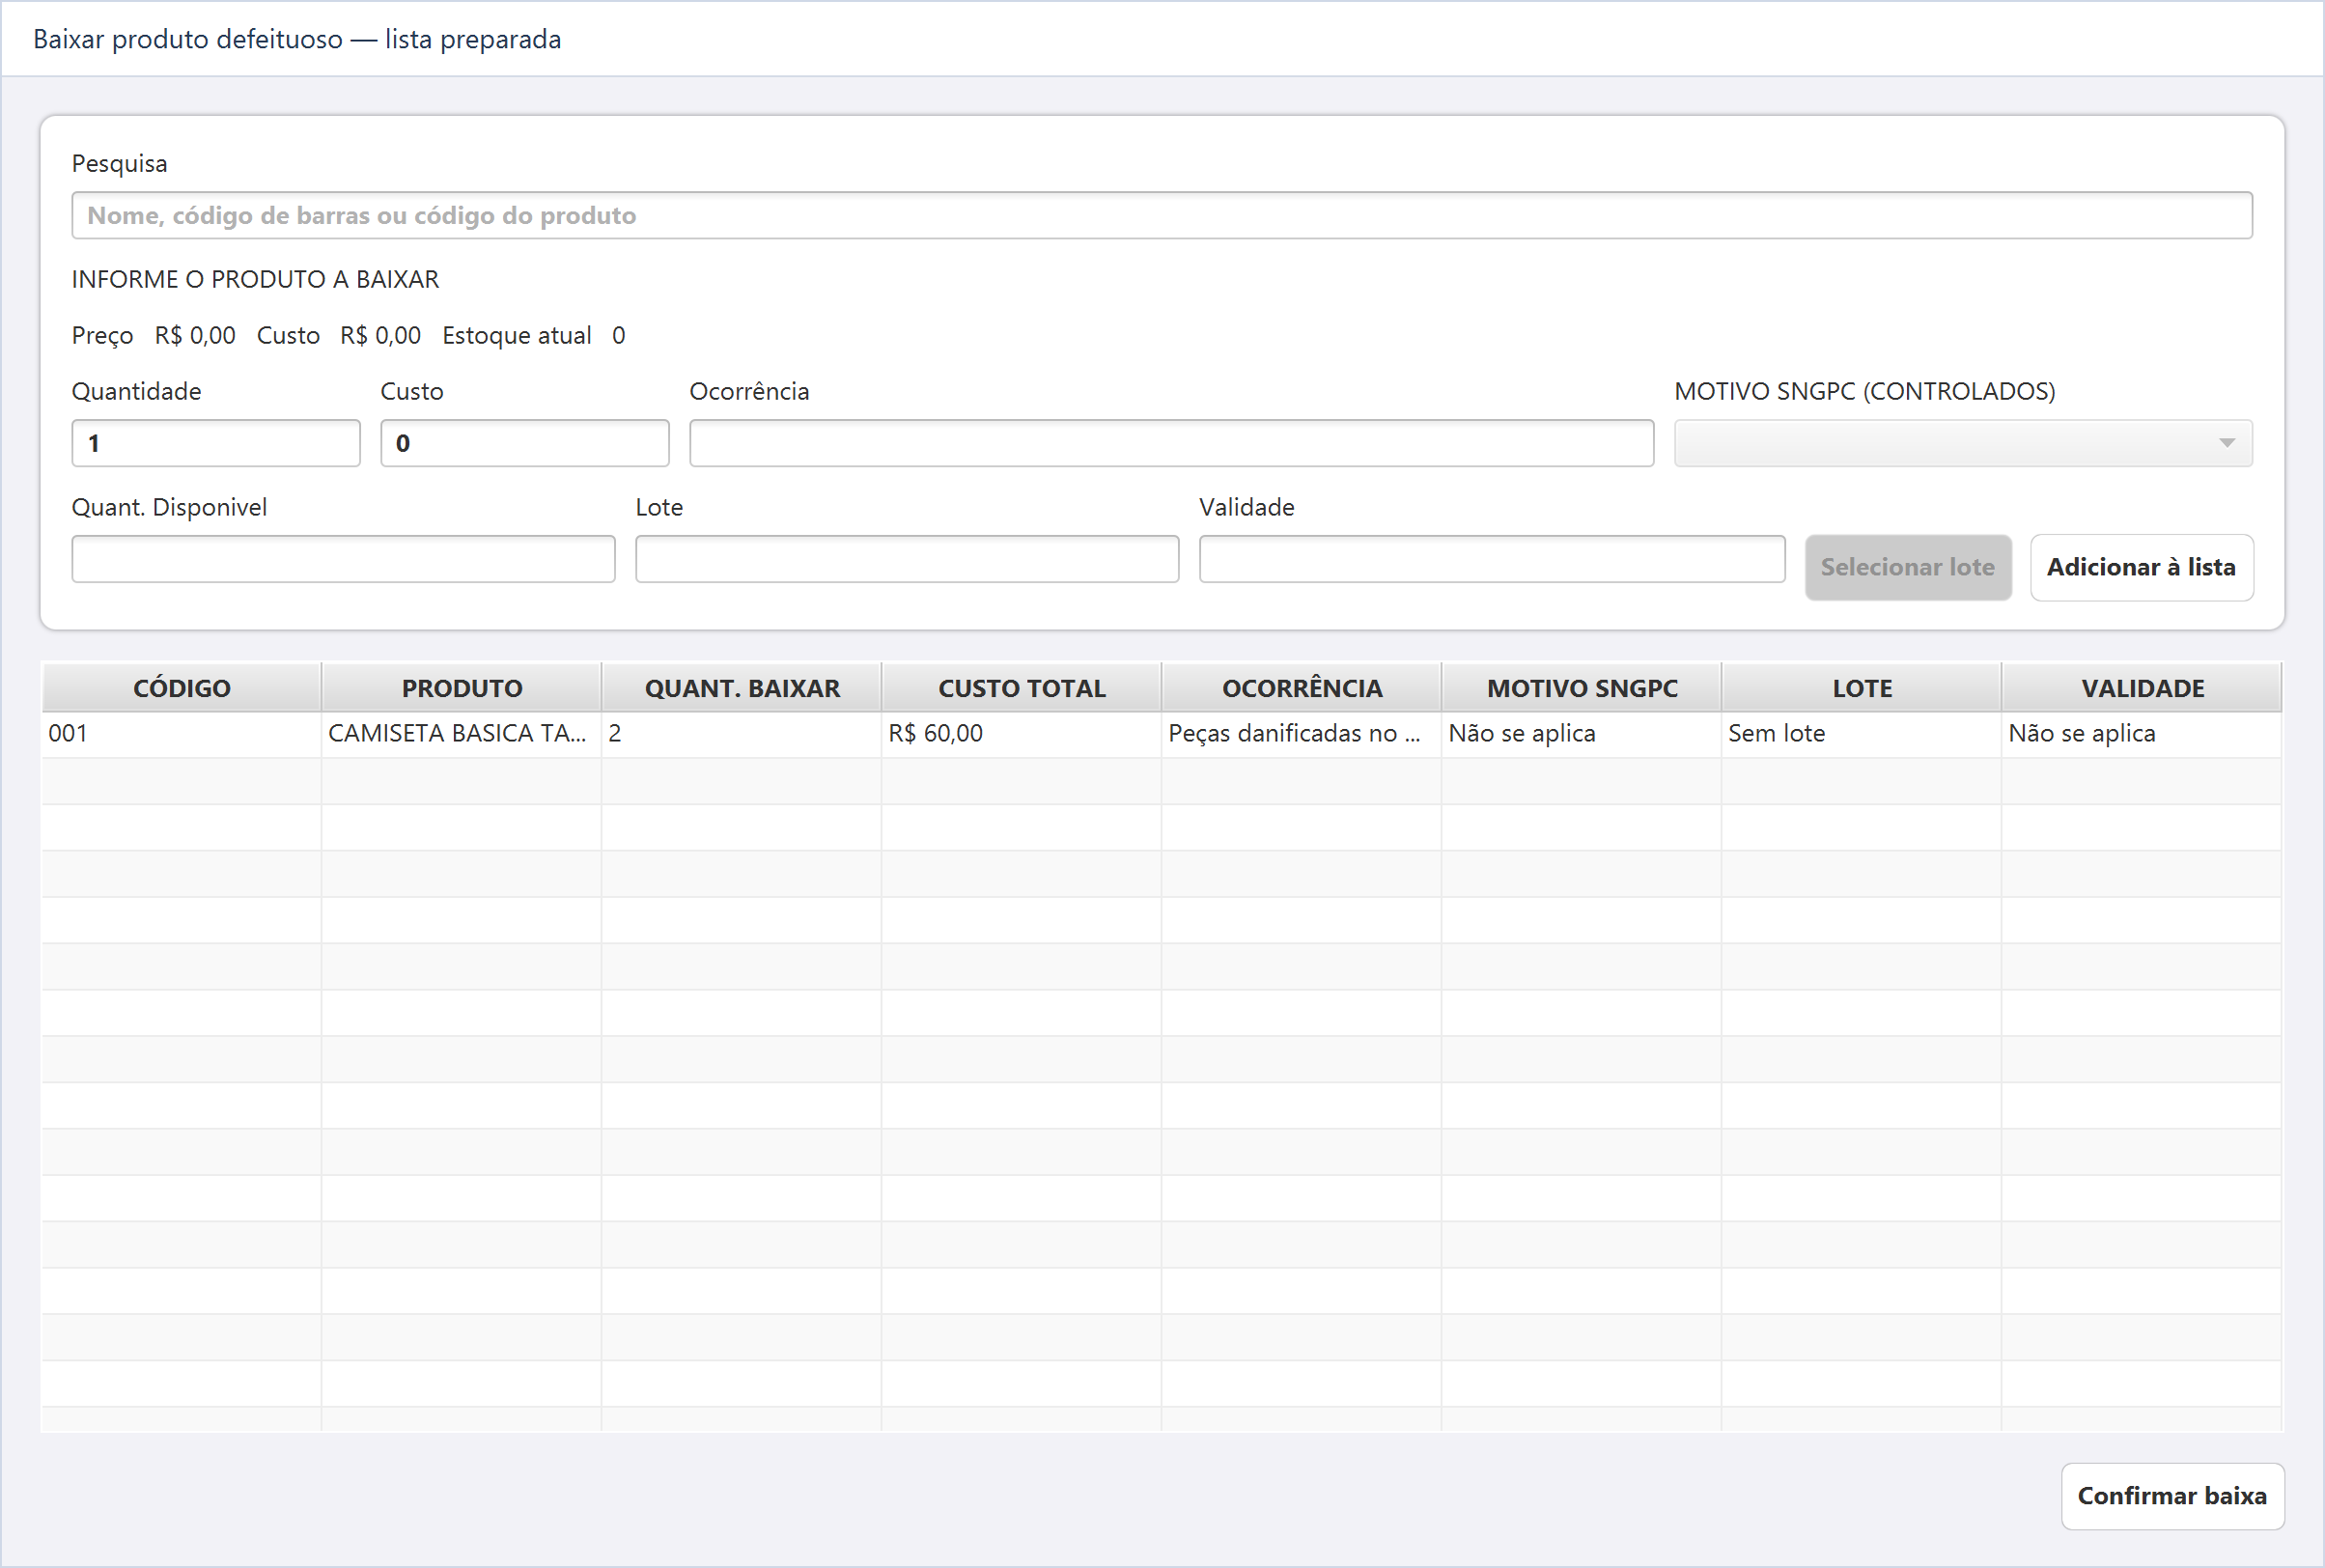
Task: Sort by the CÓDIGO column header
Action: click(x=182, y=688)
